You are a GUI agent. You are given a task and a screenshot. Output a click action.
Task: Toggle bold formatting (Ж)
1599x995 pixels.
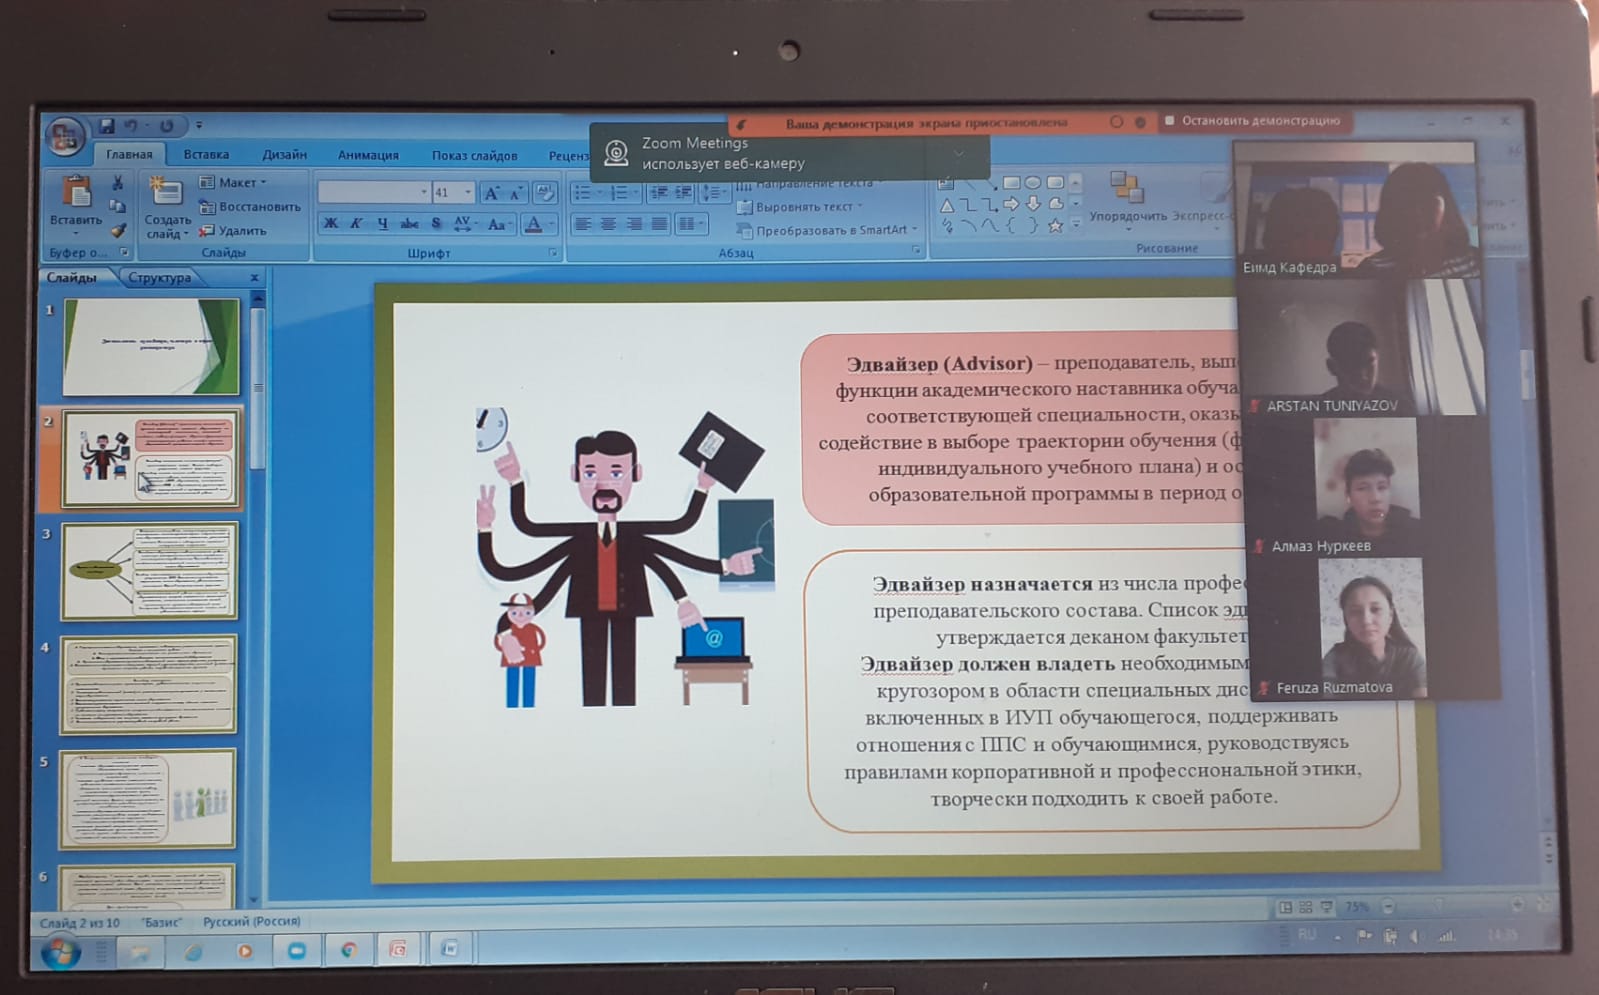[330, 224]
